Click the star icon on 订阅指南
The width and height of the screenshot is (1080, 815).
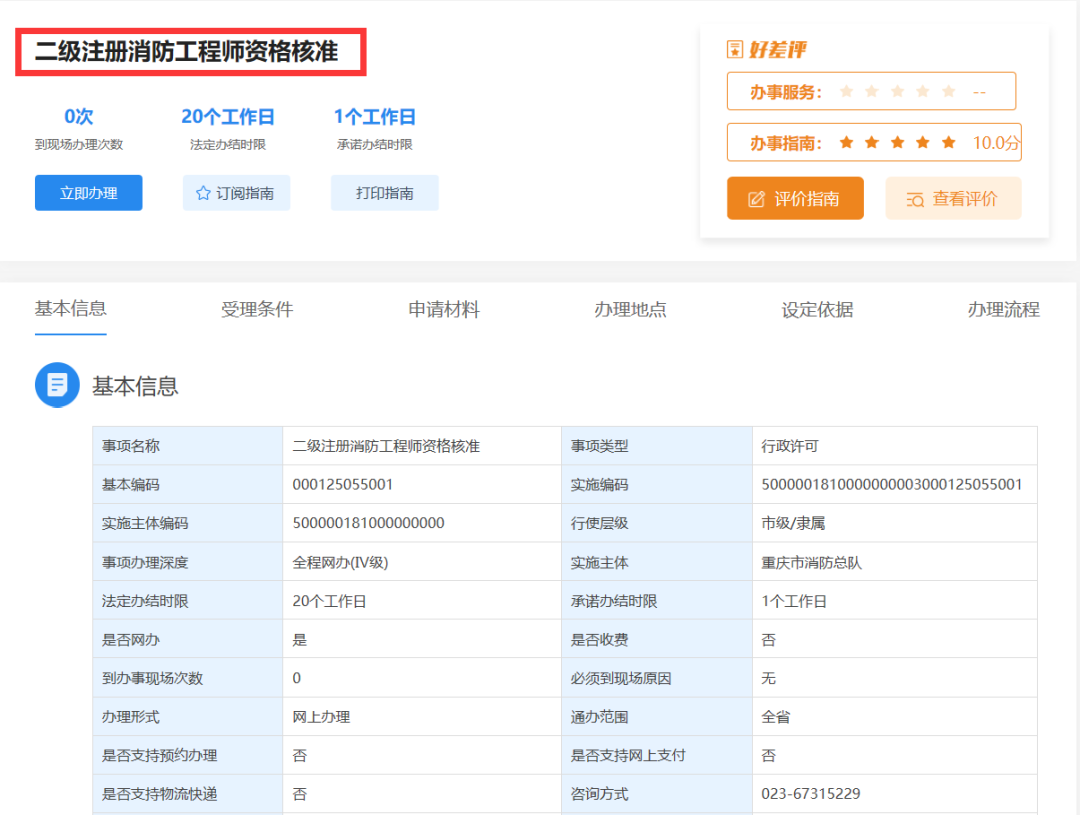(203, 193)
